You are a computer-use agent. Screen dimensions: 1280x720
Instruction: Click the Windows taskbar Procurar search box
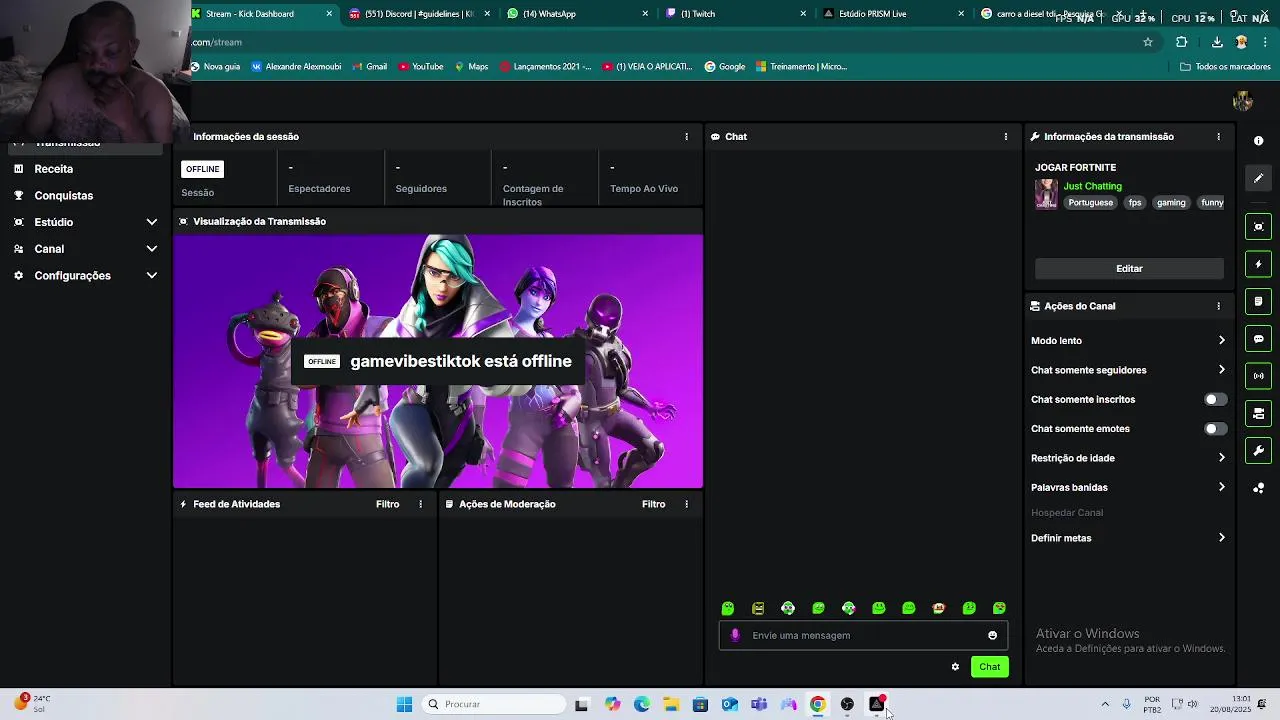click(494, 704)
